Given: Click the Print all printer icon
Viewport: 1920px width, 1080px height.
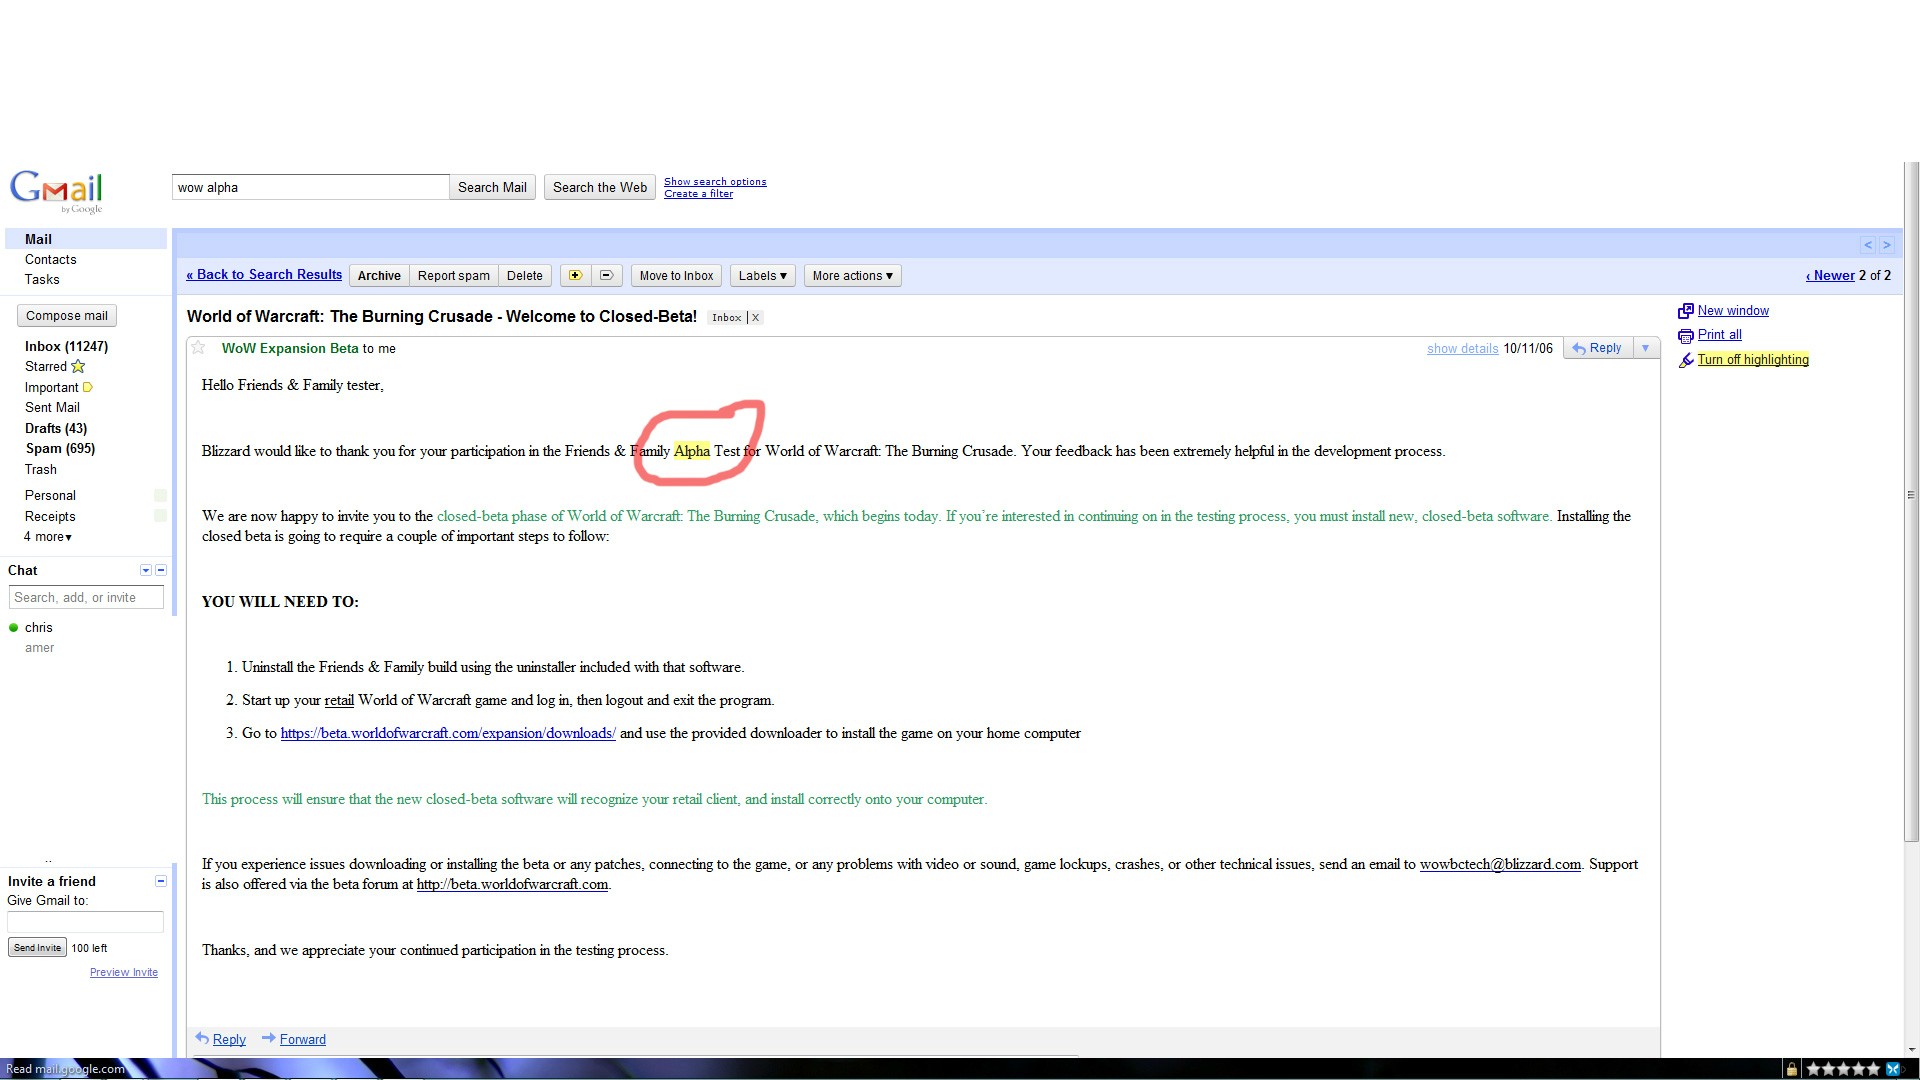Looking at the screenshot, I should pyautogui.click(x=1685, y=336).
